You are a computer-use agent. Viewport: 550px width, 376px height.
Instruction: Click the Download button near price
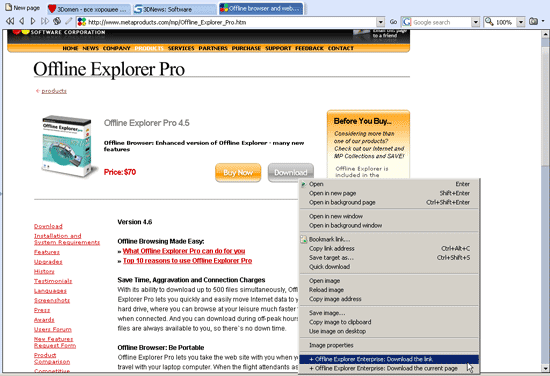click(x=291, y=173)
